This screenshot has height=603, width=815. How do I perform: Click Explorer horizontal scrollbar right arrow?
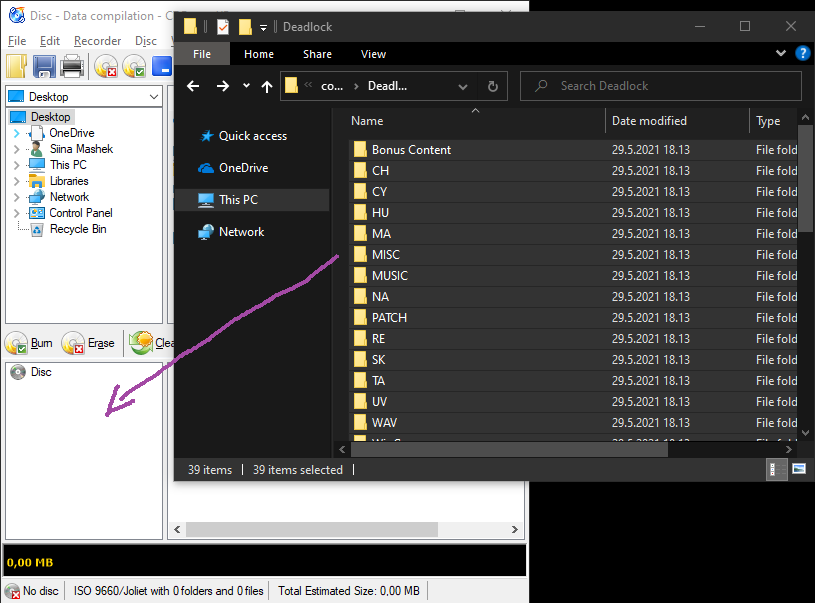(x=788, y=449)
